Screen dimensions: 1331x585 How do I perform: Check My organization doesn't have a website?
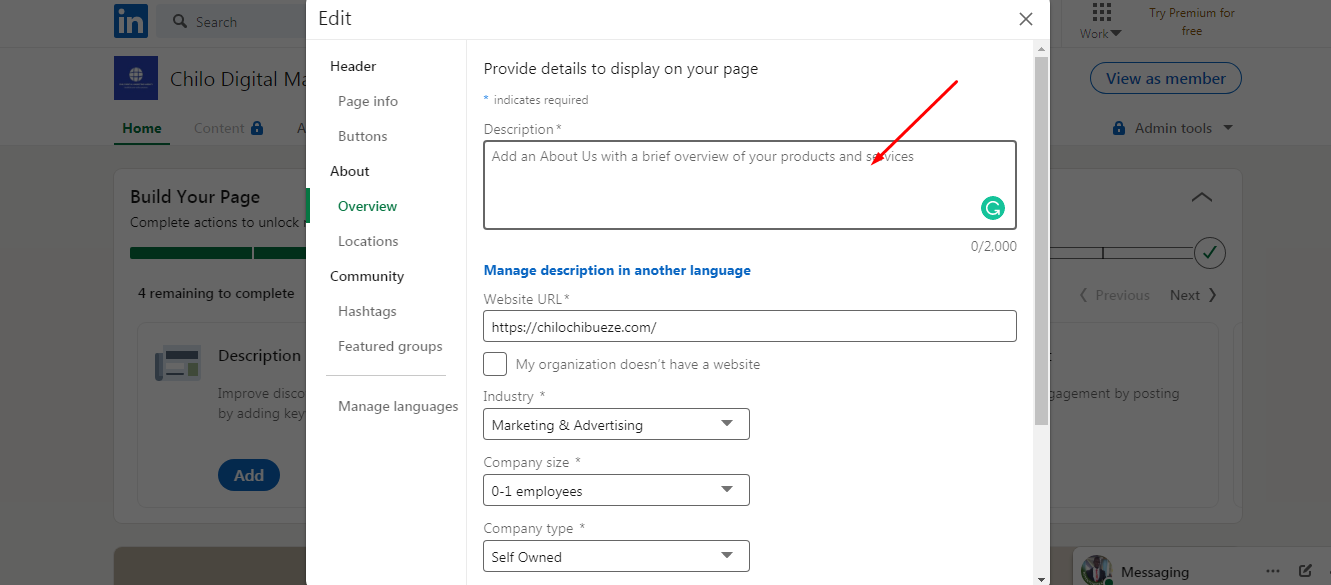495,364
